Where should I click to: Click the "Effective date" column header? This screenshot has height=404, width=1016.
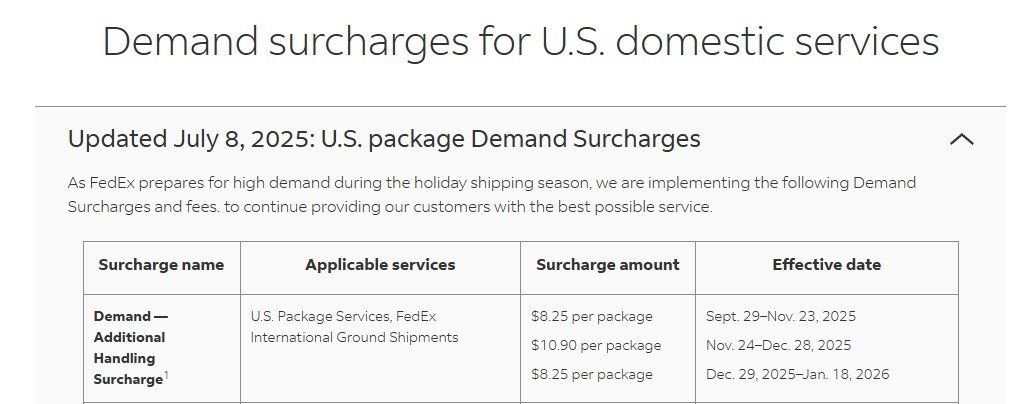tap(826, 265)
